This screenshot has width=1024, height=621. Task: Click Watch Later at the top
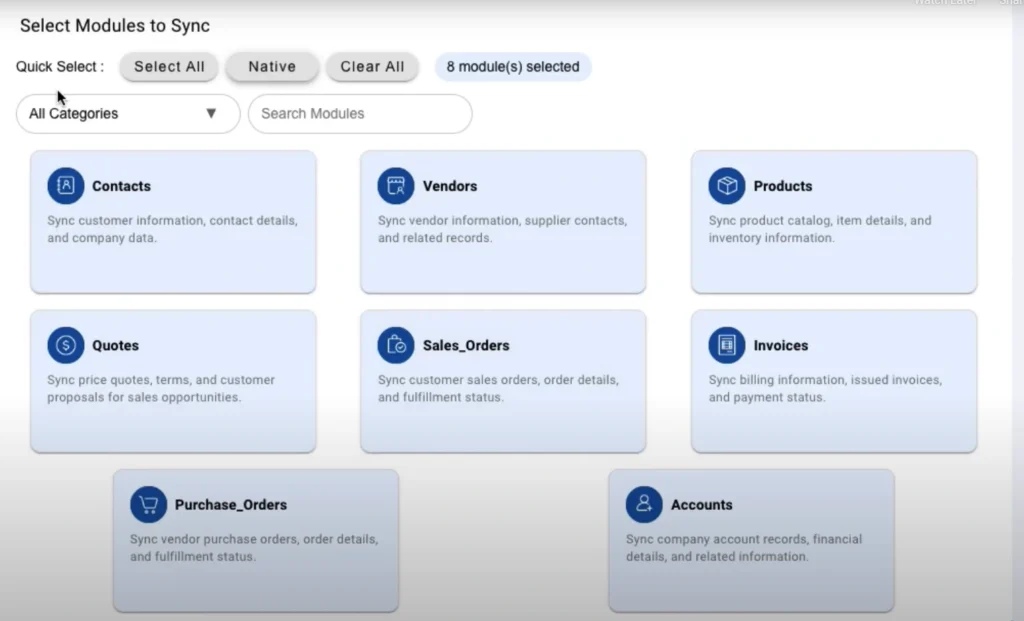[x=944, y=3]
